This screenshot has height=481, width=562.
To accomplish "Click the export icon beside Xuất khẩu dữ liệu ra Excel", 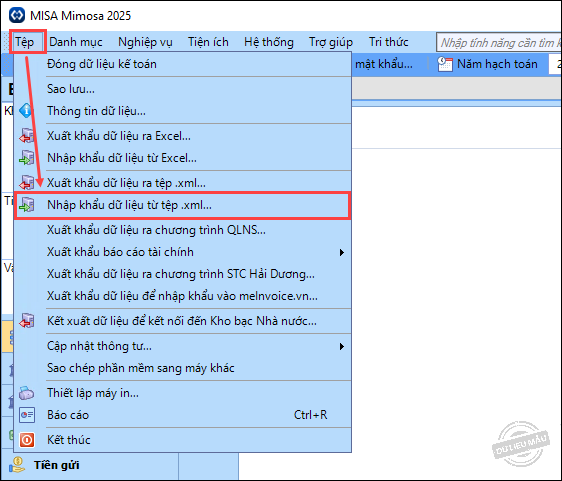I will pos(27,136).
